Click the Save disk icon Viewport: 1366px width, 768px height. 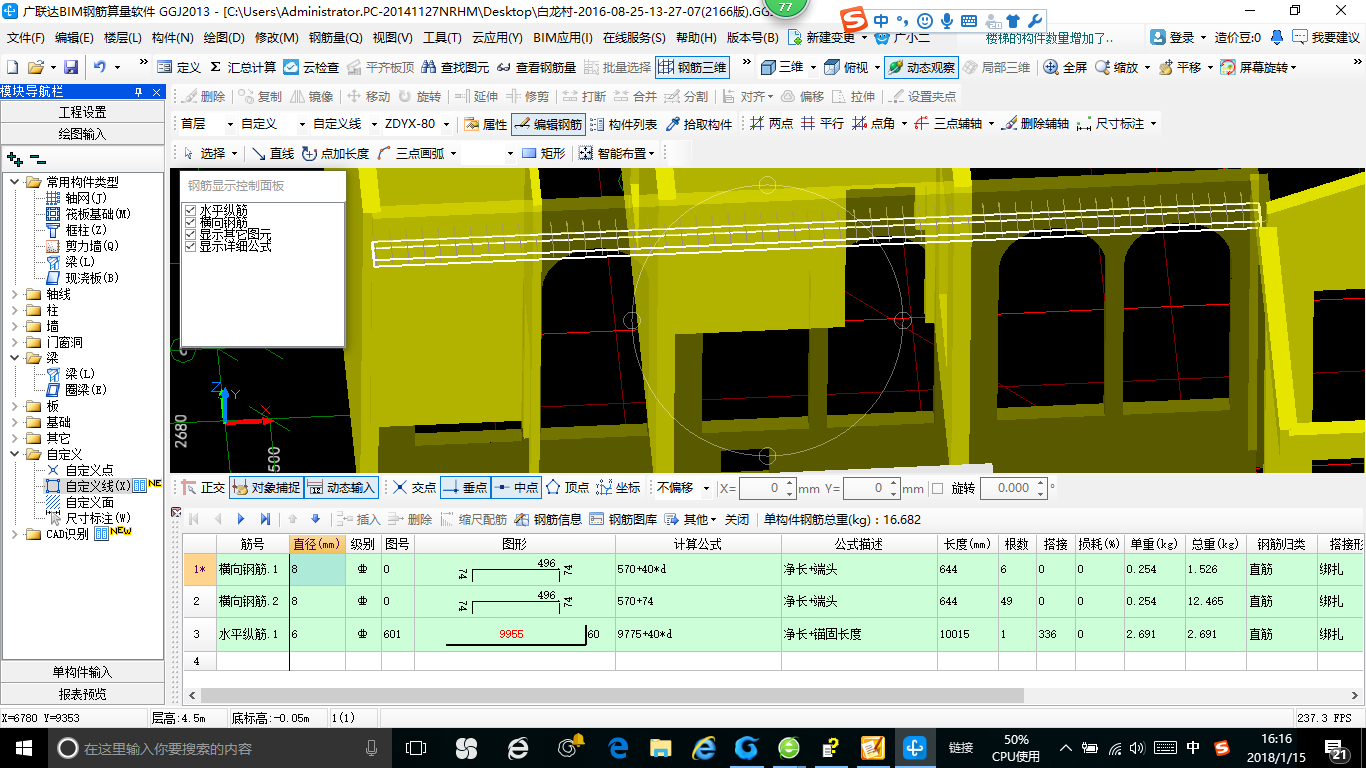[x=71, y=67]
